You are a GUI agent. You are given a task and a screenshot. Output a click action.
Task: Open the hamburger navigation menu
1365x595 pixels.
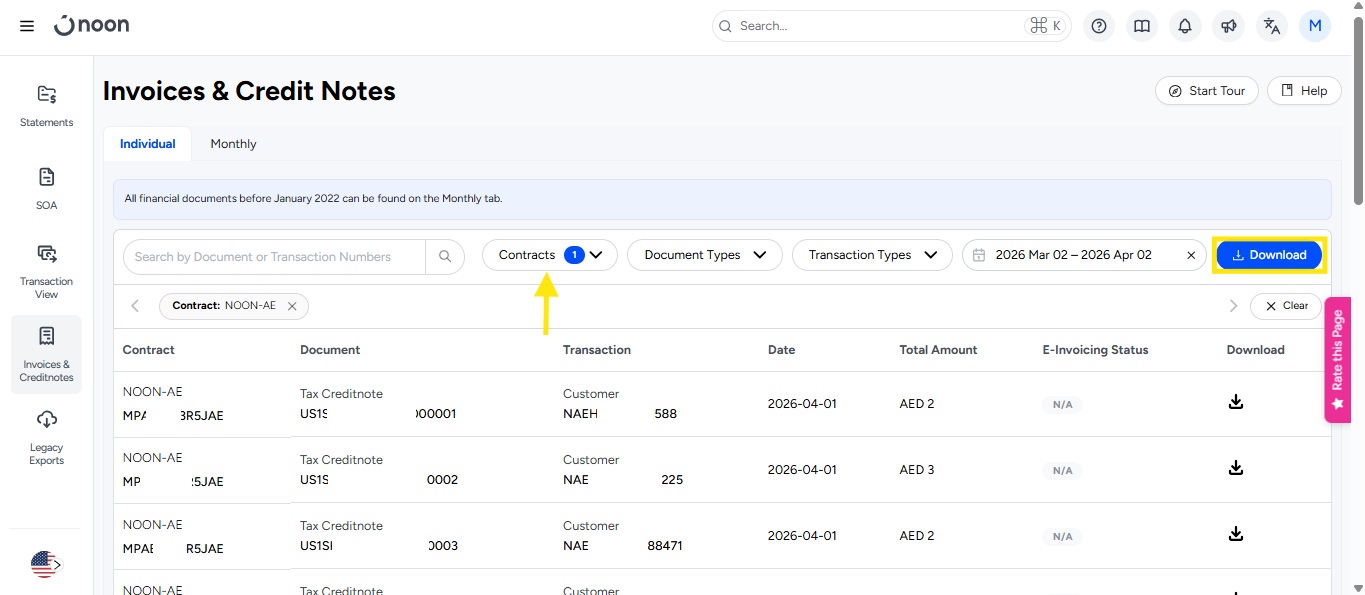(x=27, y=26)
